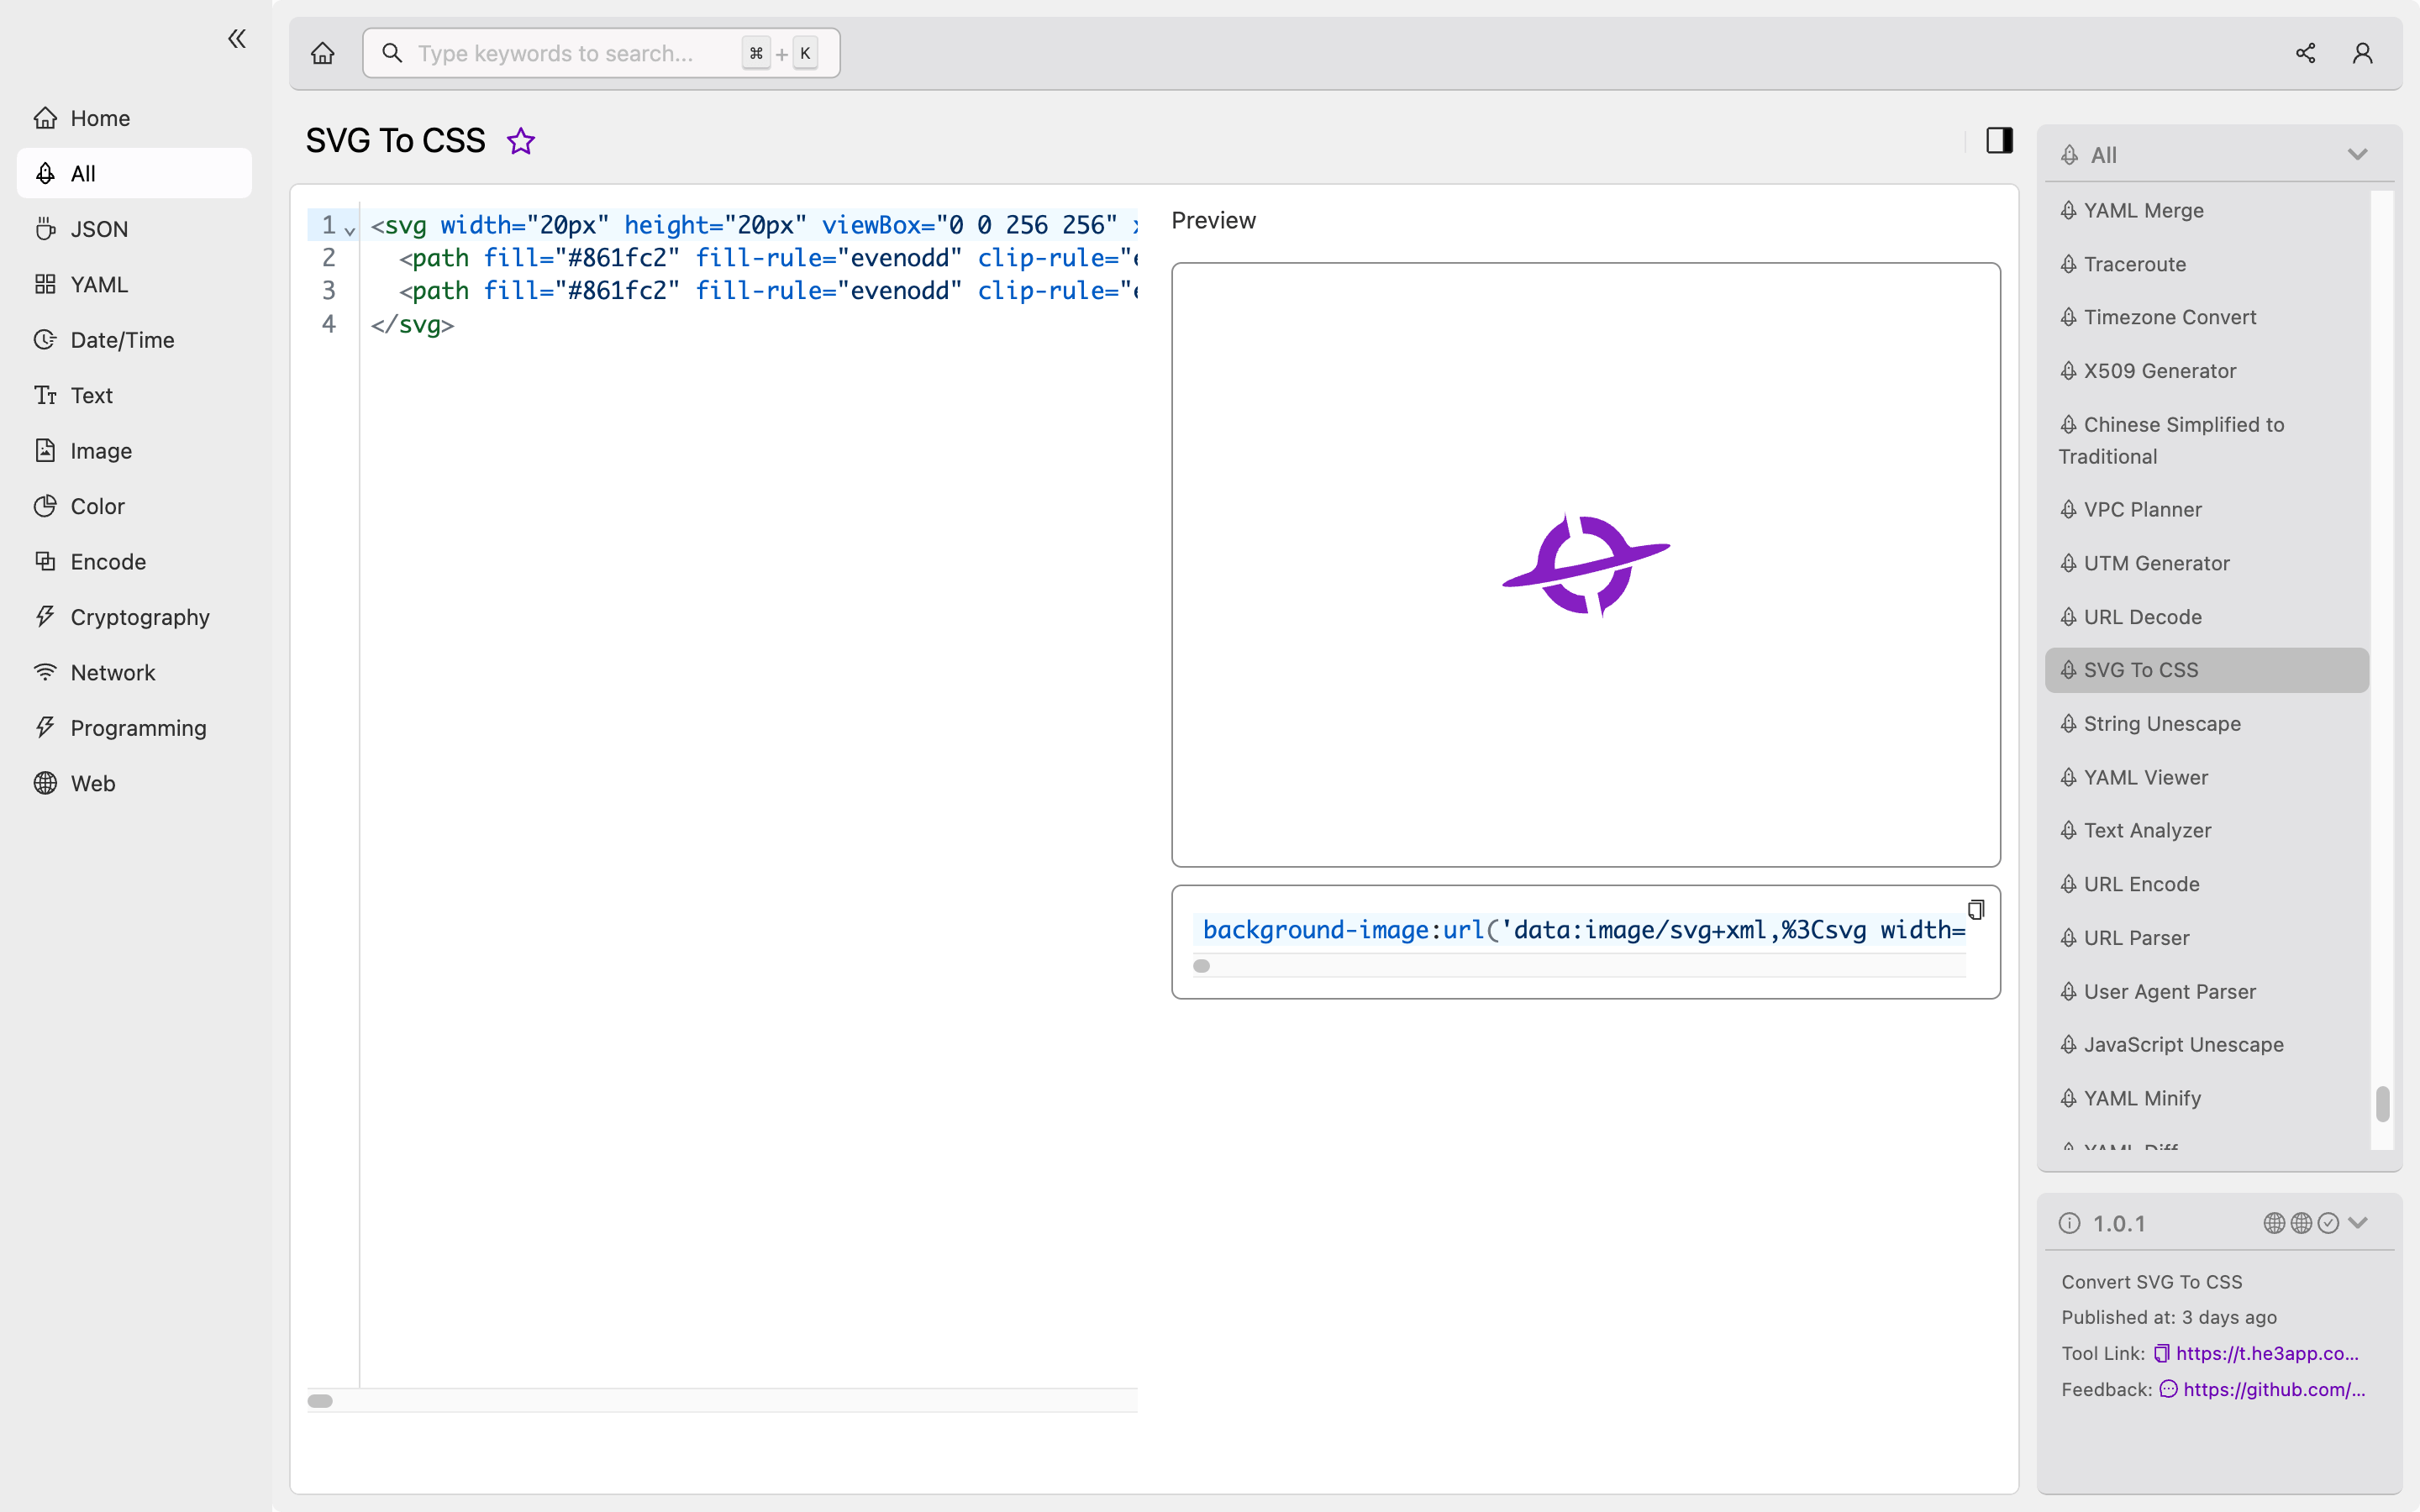The image size is (2420, 1512).
Task: Expand the All filter dropdown in right panel
Action: pyautogui.click(x=2359, y=155)
